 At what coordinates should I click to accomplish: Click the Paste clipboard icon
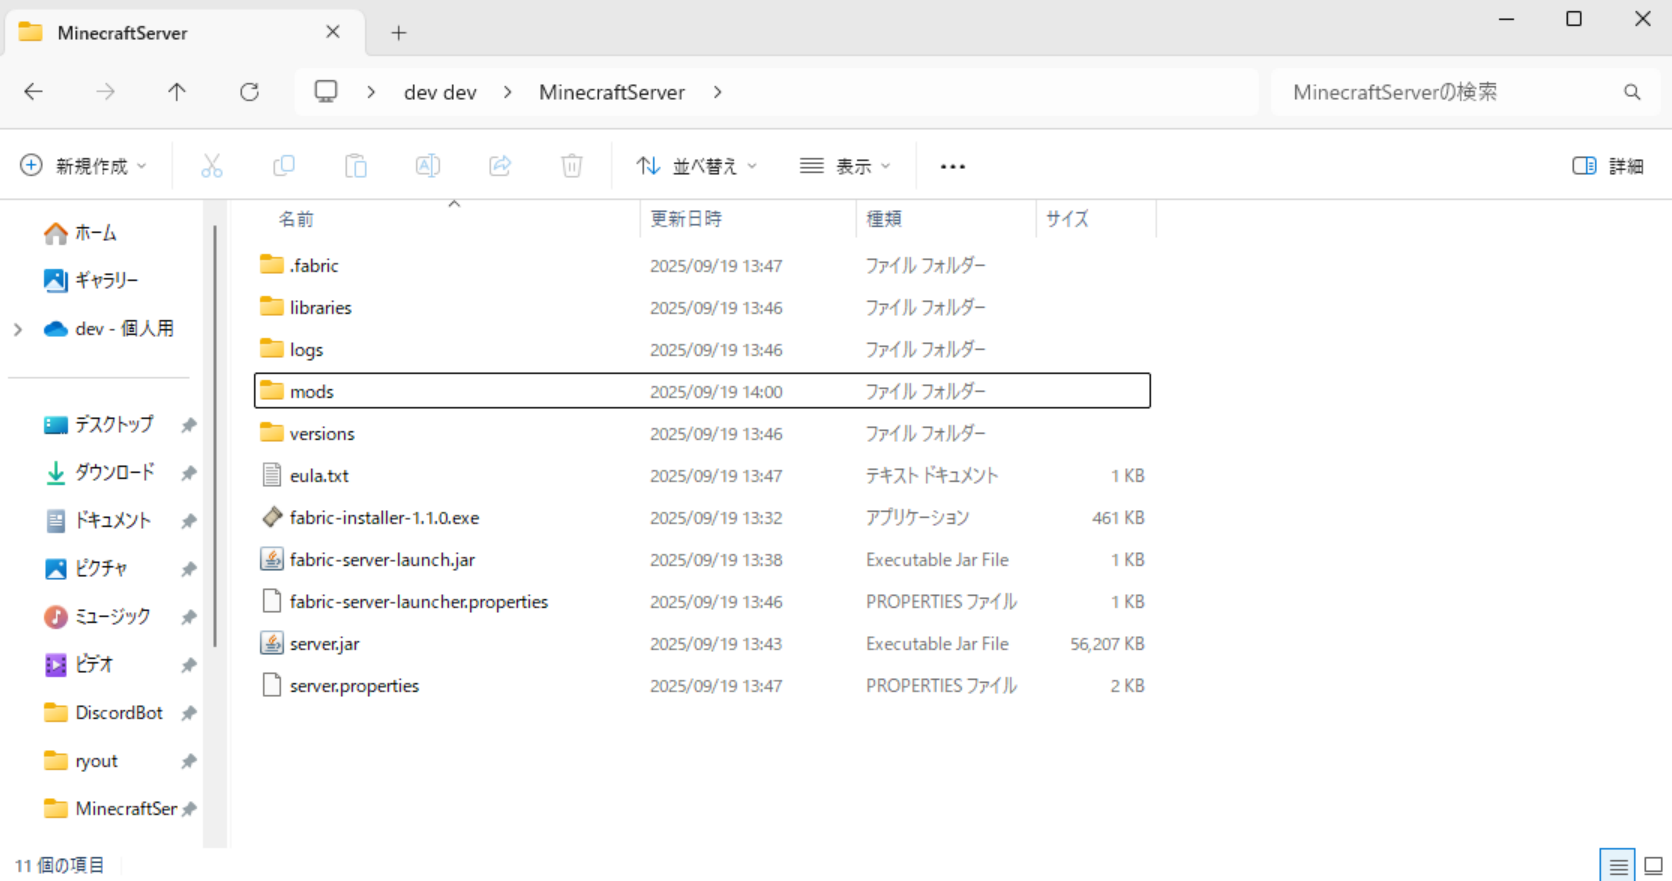tap(356, 166)
